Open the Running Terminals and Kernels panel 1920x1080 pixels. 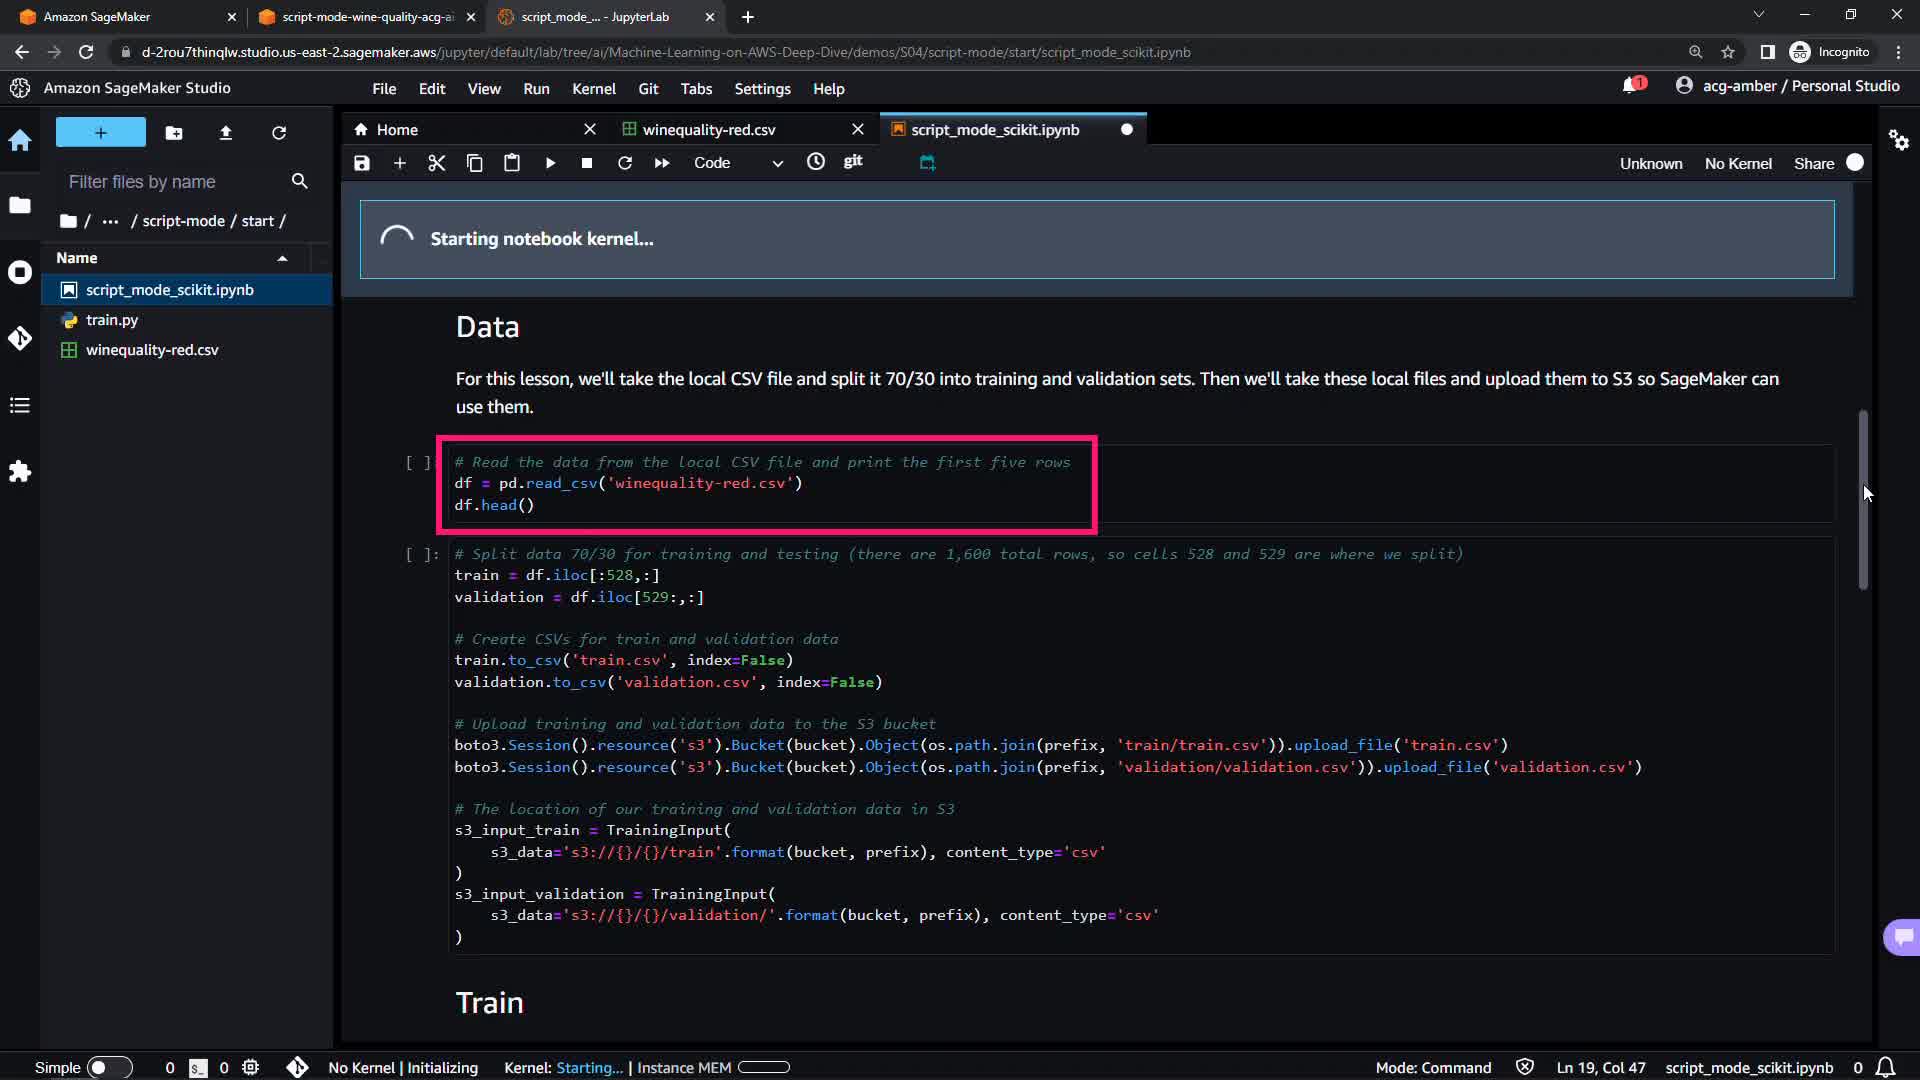tap(20, 272)
